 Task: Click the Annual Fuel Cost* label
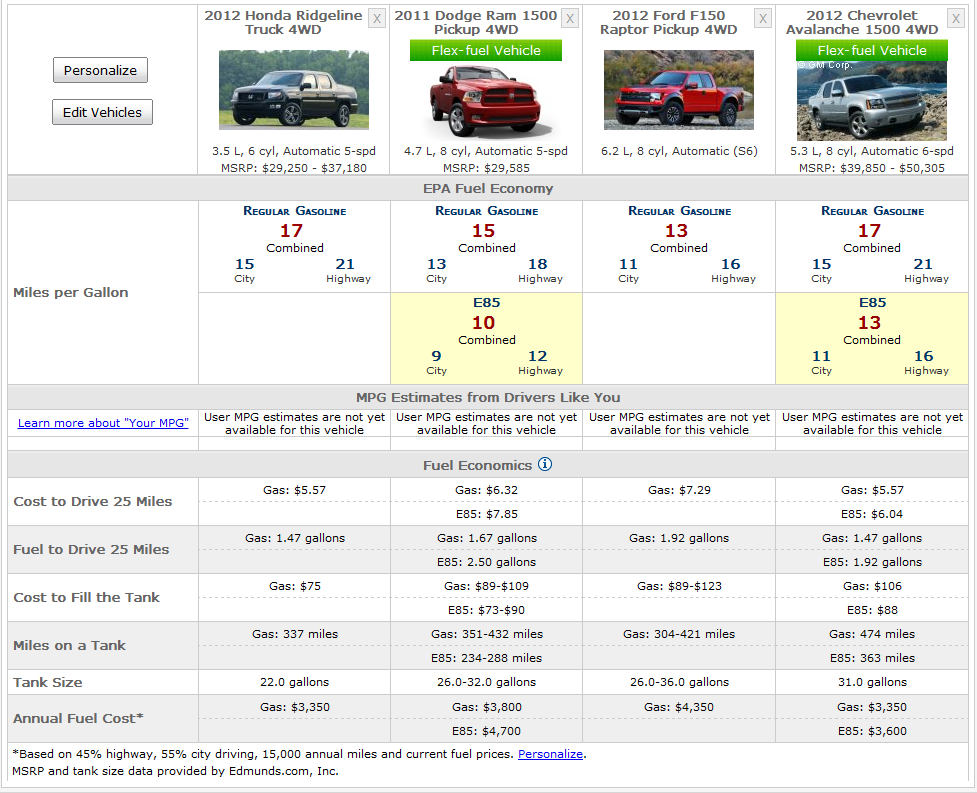78,718
